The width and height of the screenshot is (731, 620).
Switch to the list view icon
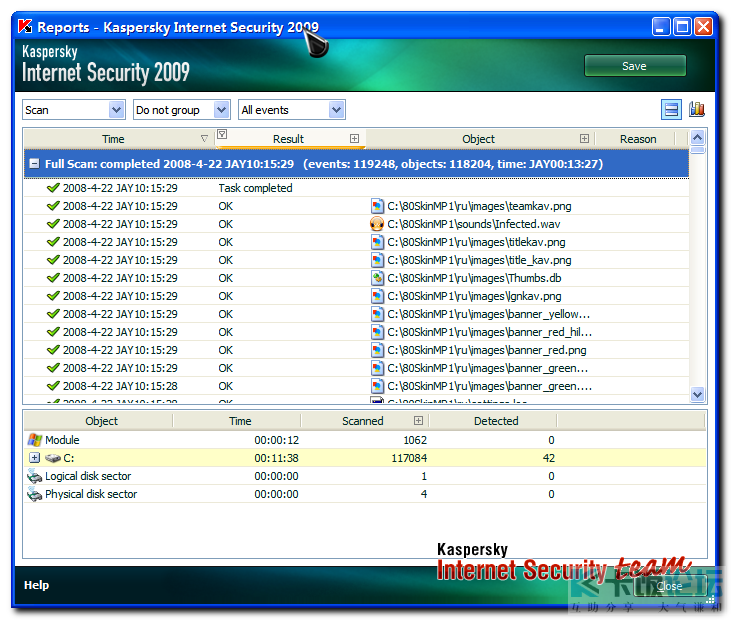pos(671,110)
